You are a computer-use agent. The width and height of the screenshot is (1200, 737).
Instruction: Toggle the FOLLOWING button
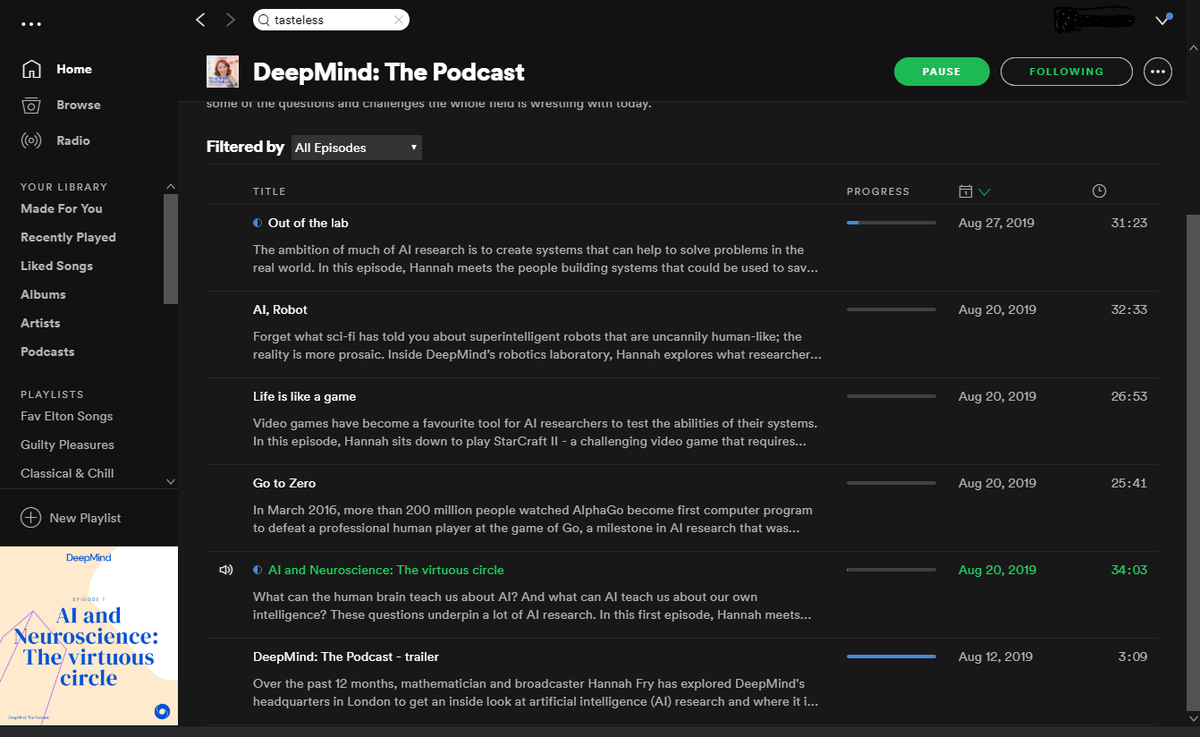(x=1066, y=72)
